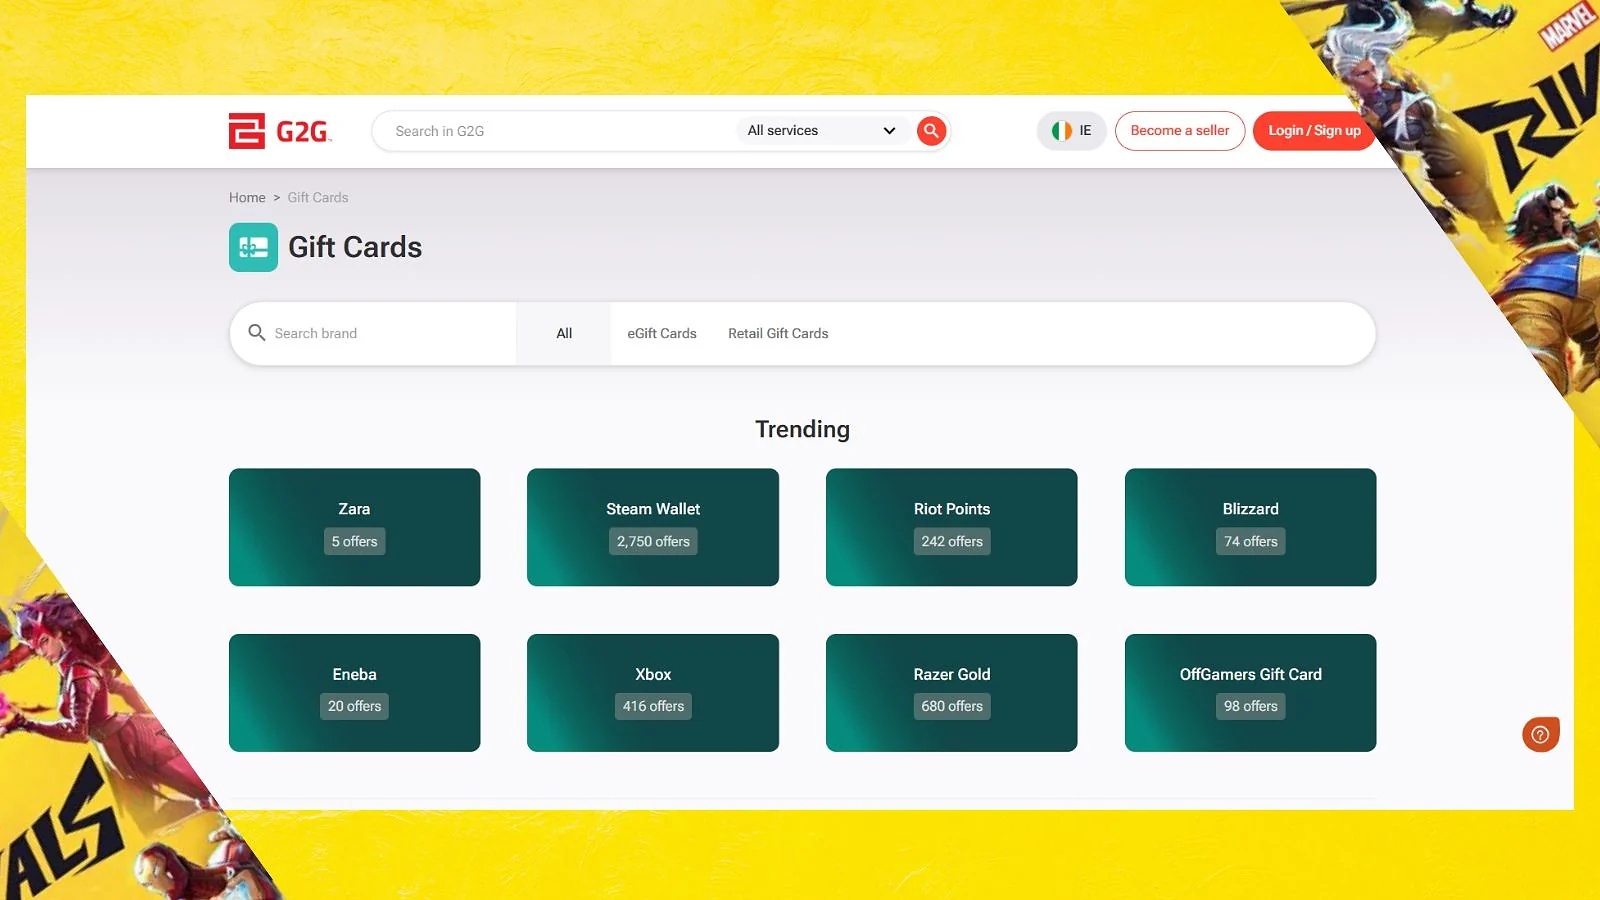1600x900 pixels.
Task: Click the 74 offers badge
Action: [x=1251, y=541]
